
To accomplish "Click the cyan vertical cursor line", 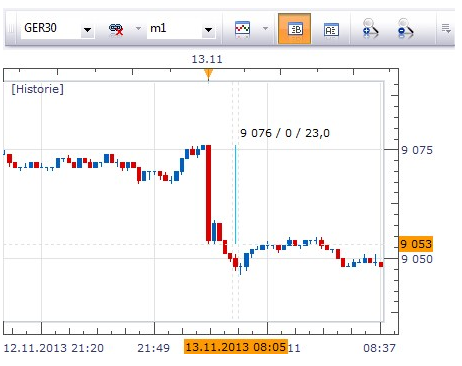I will [x=236, y=194].
